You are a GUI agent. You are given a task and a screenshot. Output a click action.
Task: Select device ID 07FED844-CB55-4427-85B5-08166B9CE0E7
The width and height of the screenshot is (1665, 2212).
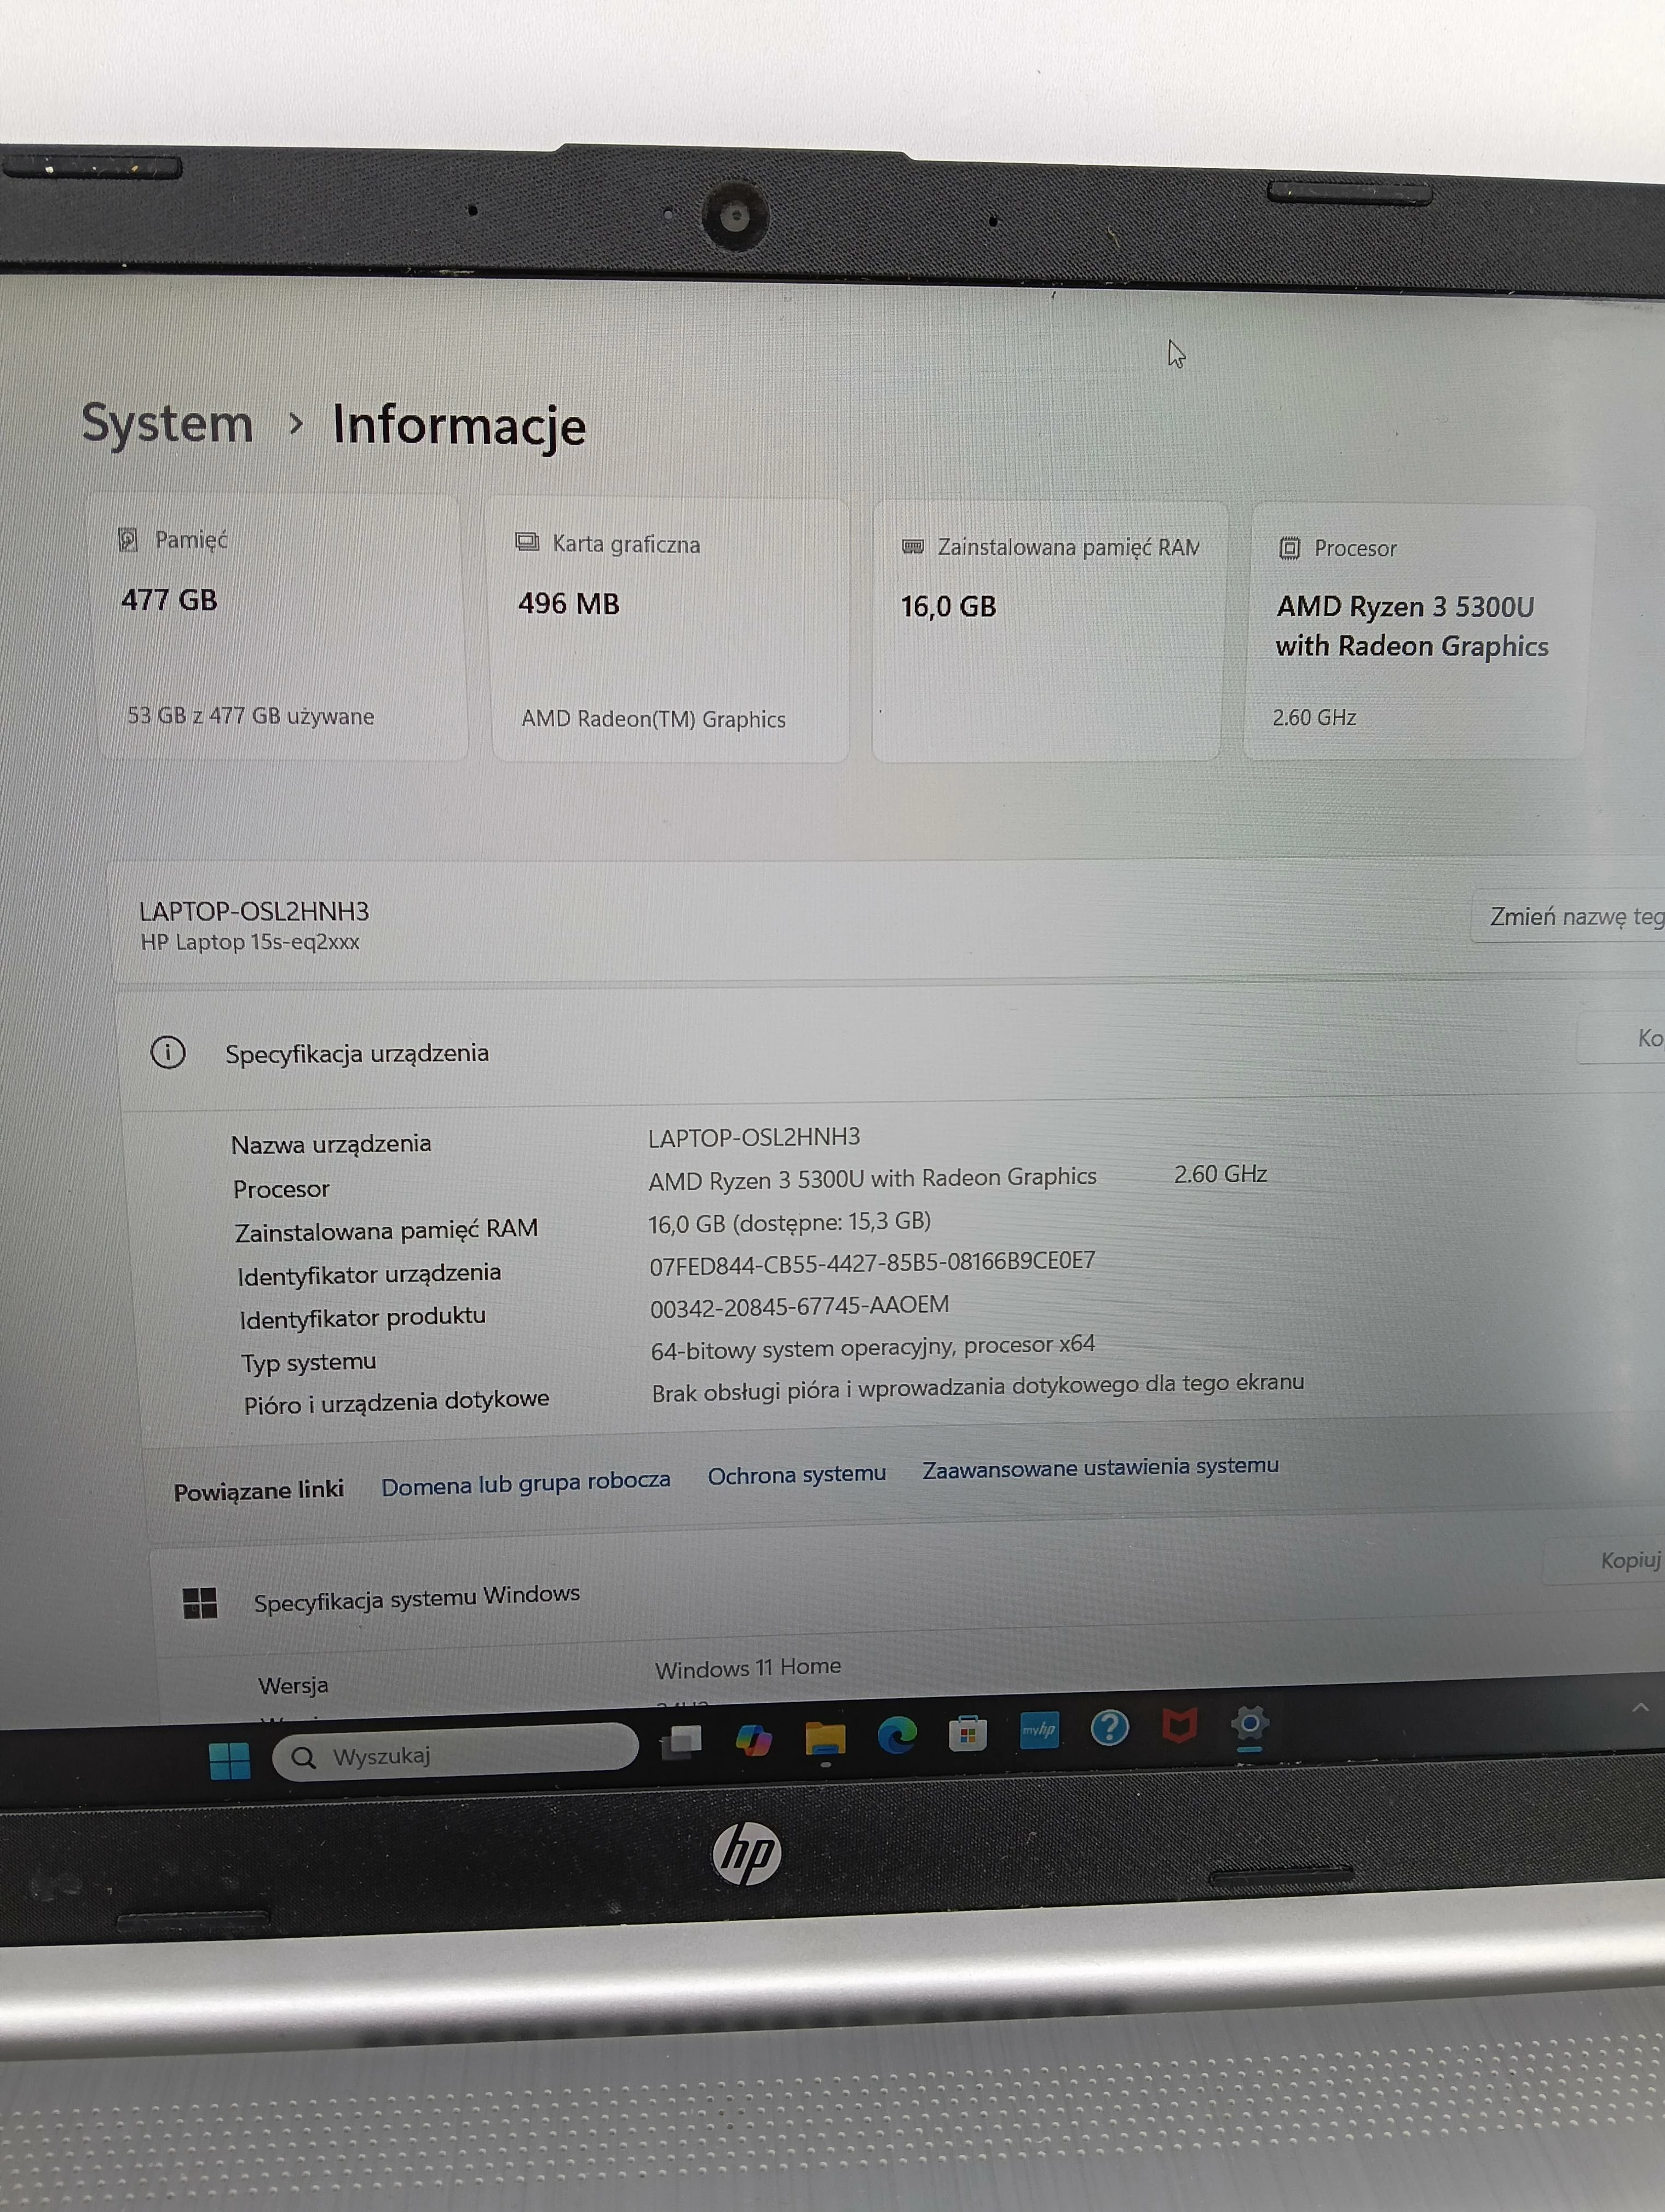[872, 1263]
